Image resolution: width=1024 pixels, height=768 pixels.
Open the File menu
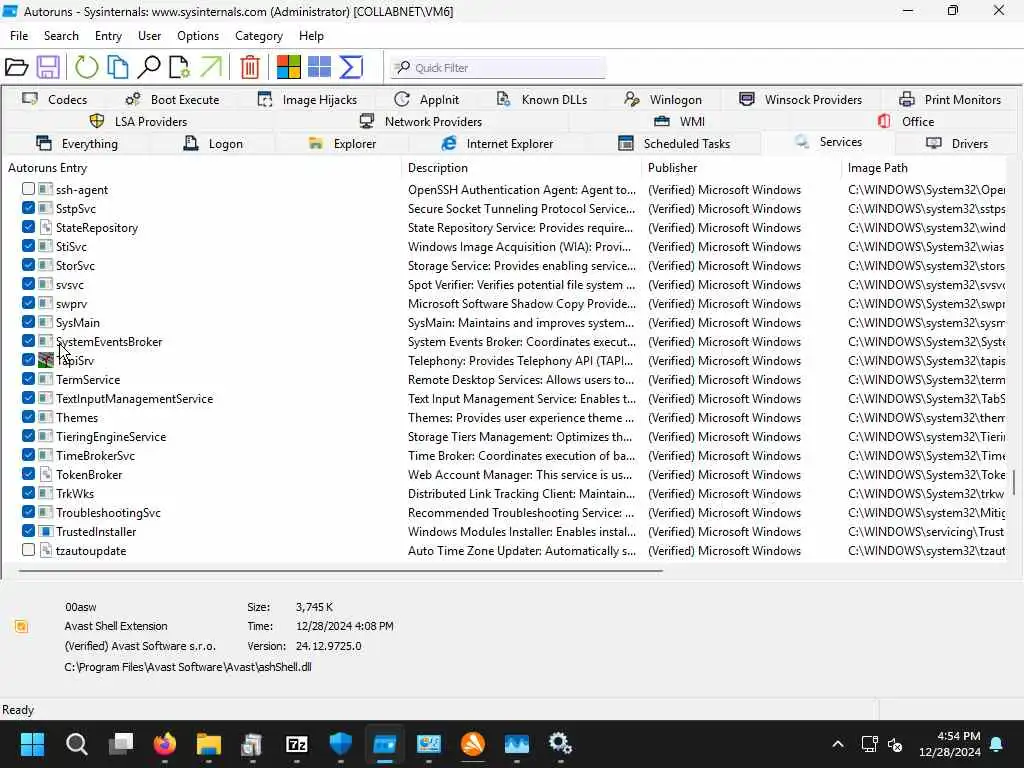[x=19, y=36]
